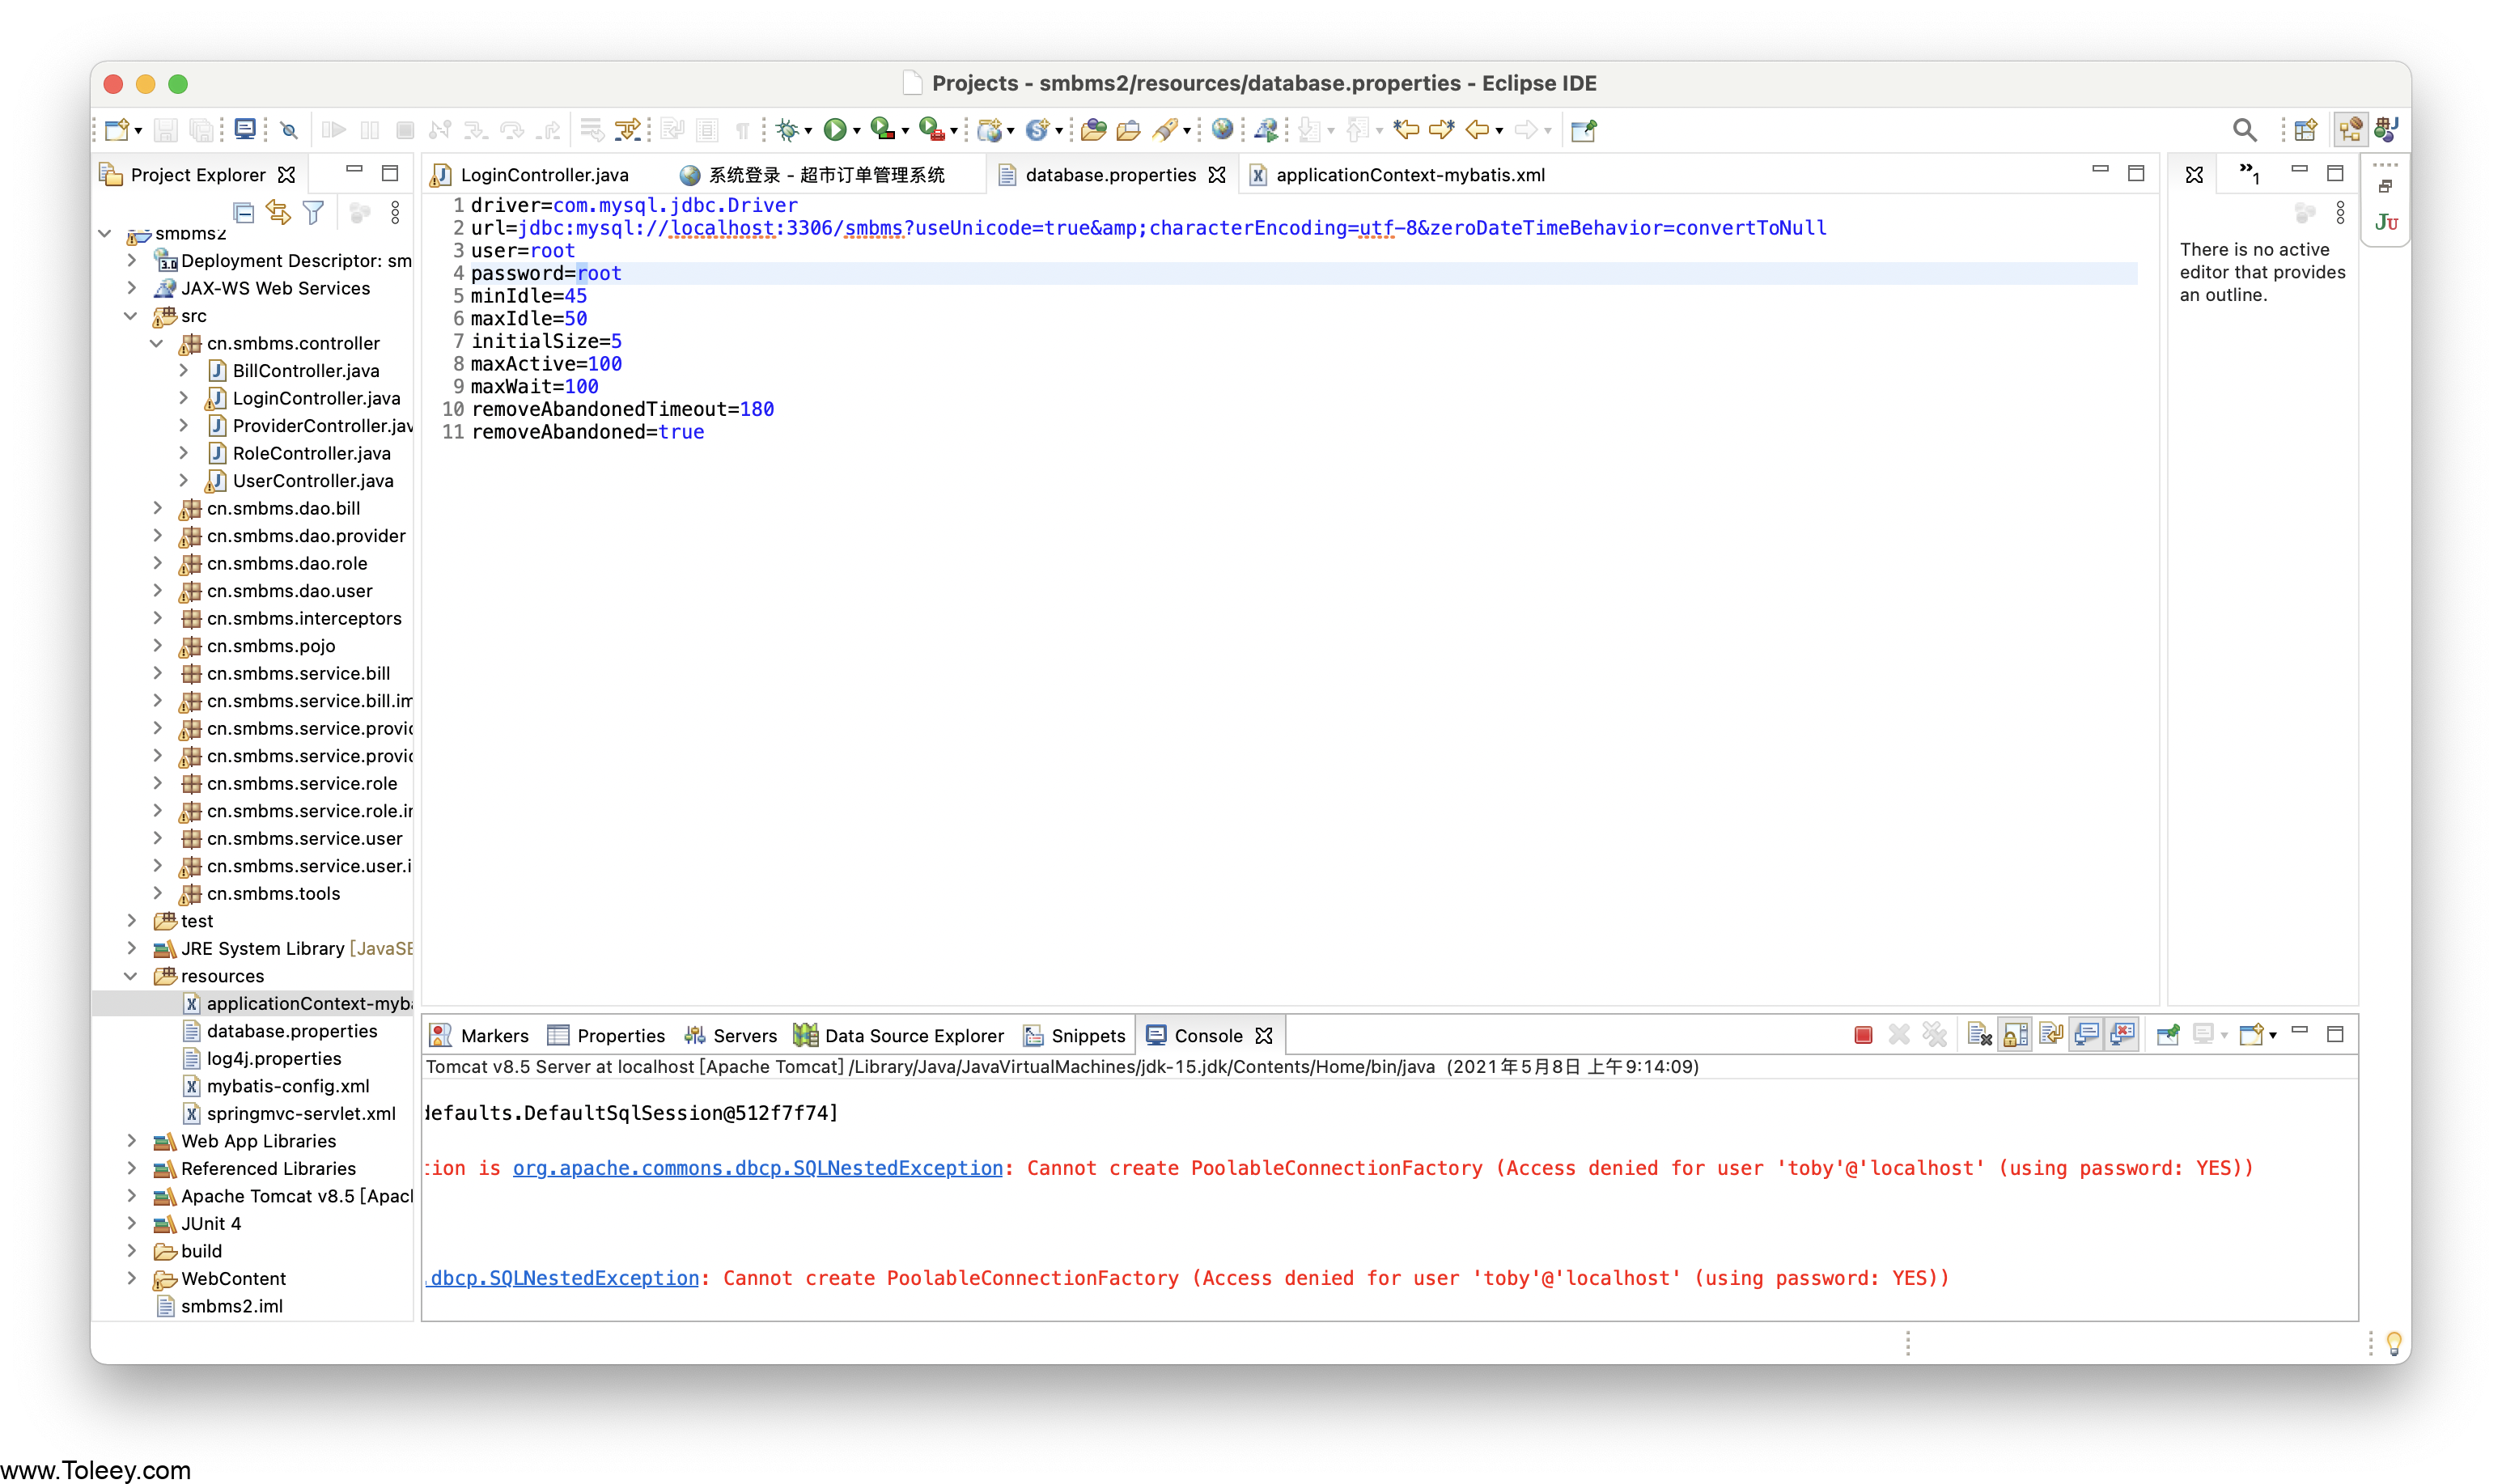Click the search magnifier icon in toolbar
2502x1484 pixels.
(2244, 130)
